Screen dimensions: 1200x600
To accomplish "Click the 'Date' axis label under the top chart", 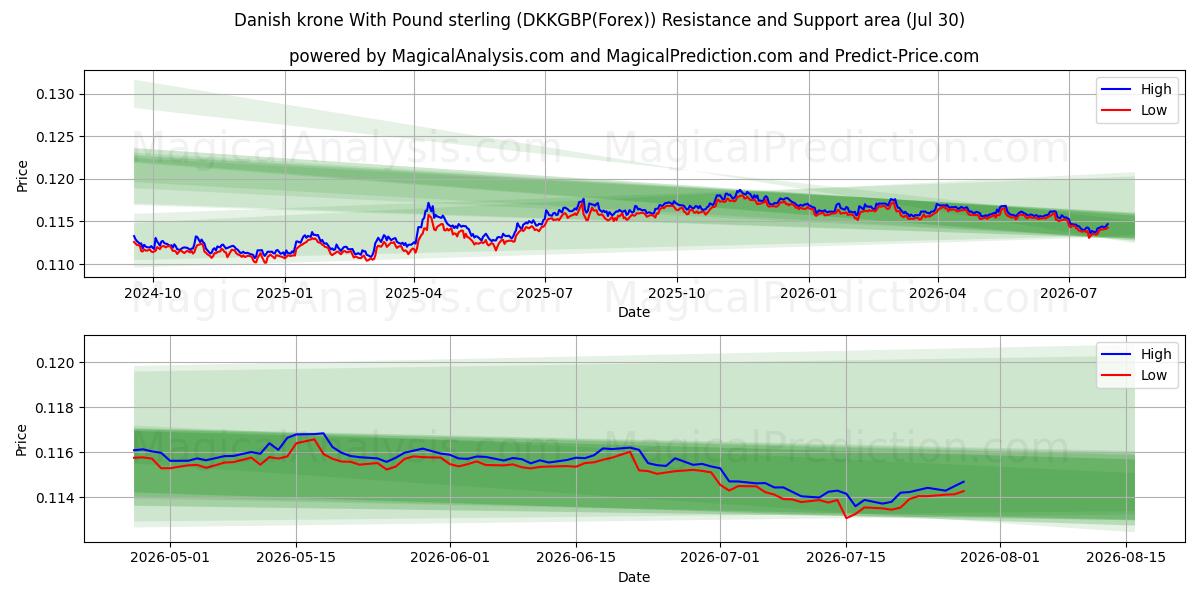I will (x=634, y=312).
